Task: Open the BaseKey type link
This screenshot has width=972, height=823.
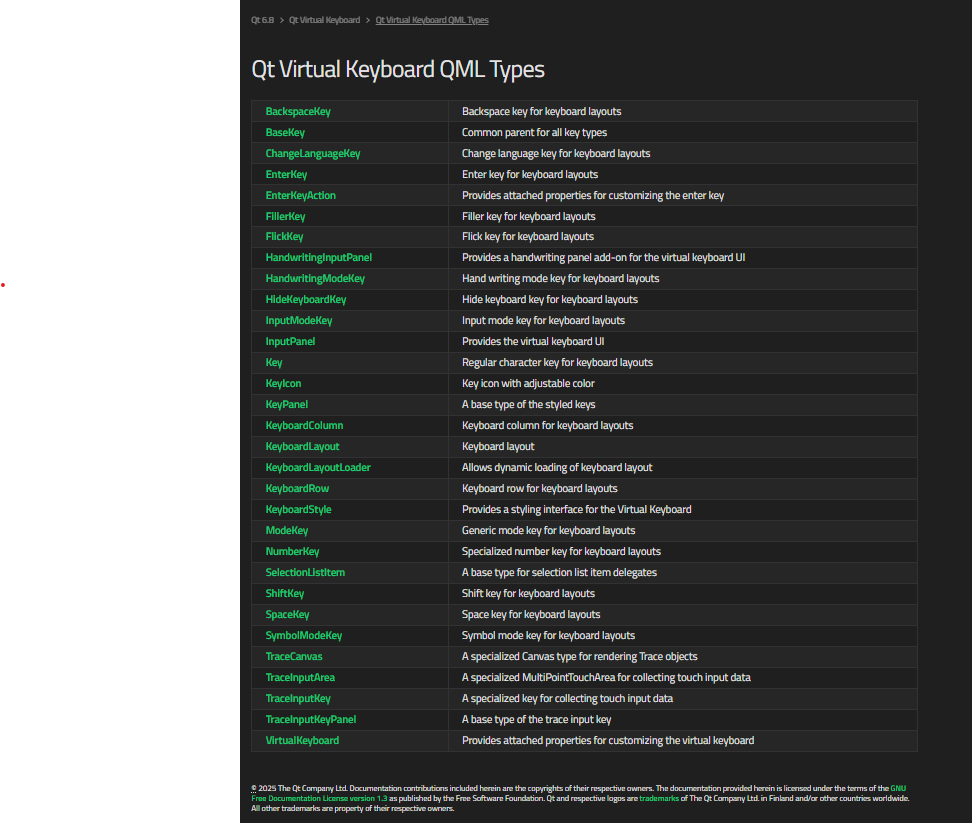Action: (285, 133)
